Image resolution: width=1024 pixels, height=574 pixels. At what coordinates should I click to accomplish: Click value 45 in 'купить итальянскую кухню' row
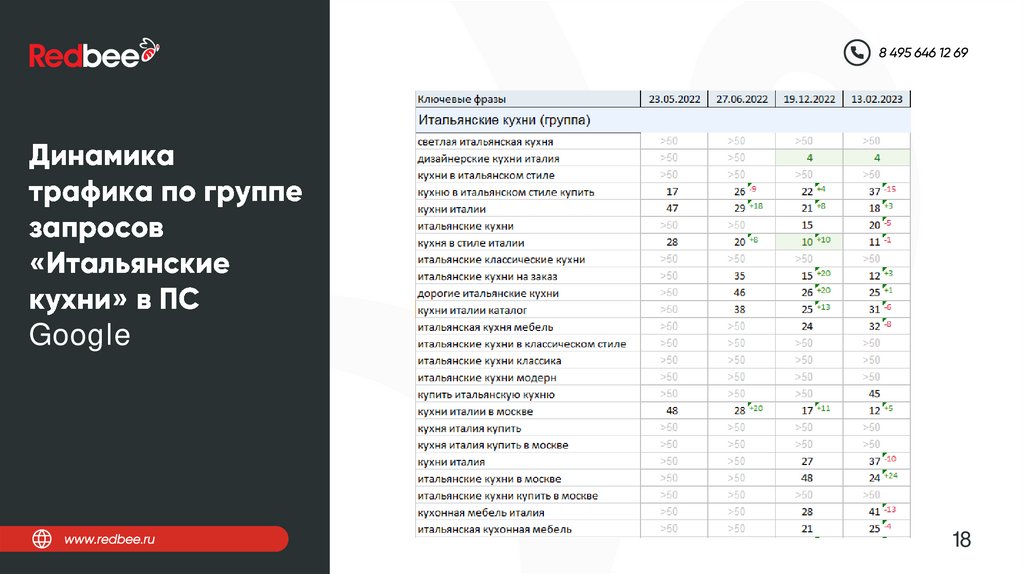(874, 394)
